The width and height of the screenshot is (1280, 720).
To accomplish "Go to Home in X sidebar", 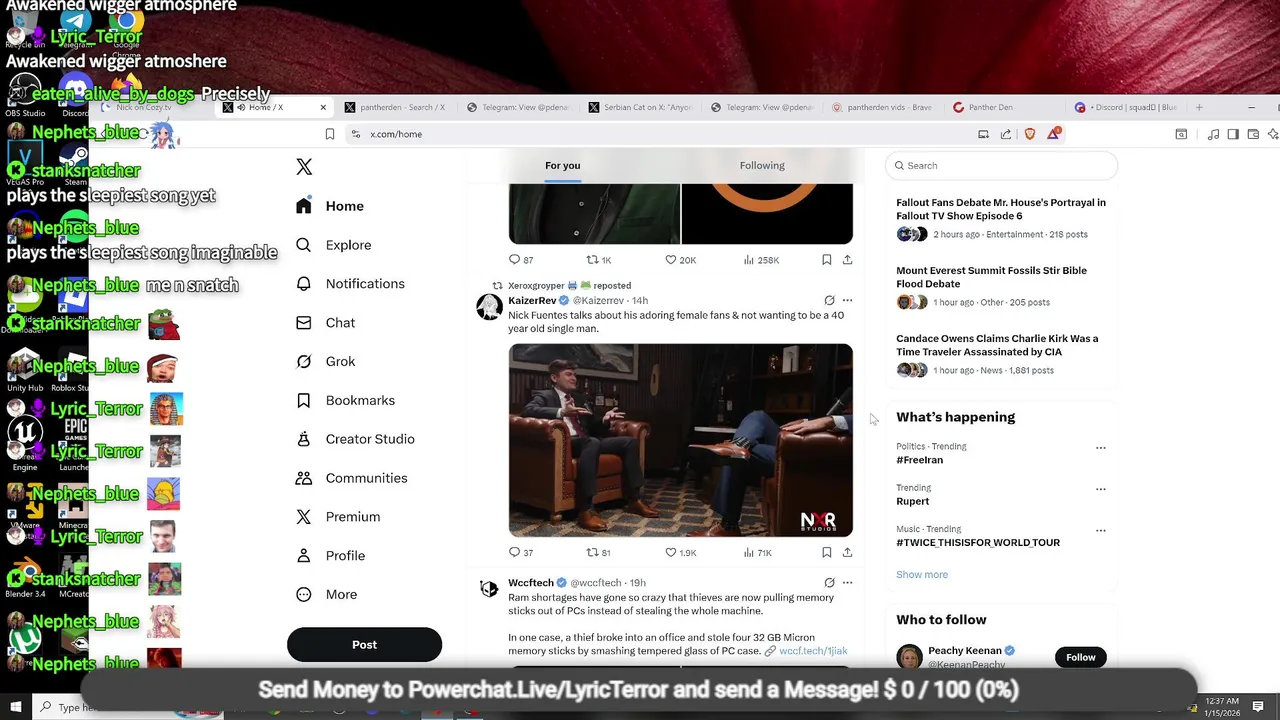I will click(x=329, y=206).
